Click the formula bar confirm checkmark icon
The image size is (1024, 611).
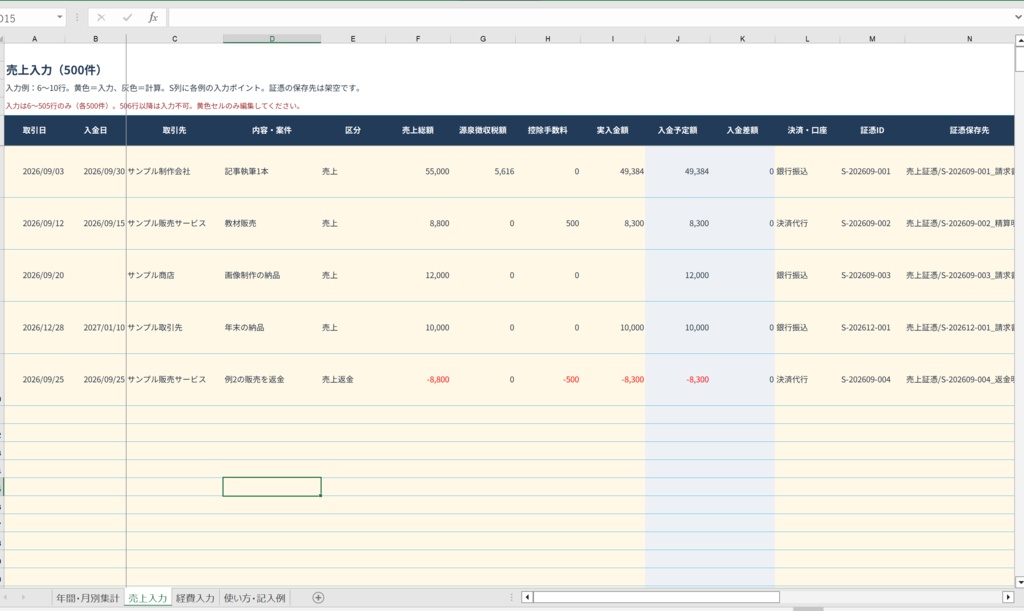click(x=127, y=18)
